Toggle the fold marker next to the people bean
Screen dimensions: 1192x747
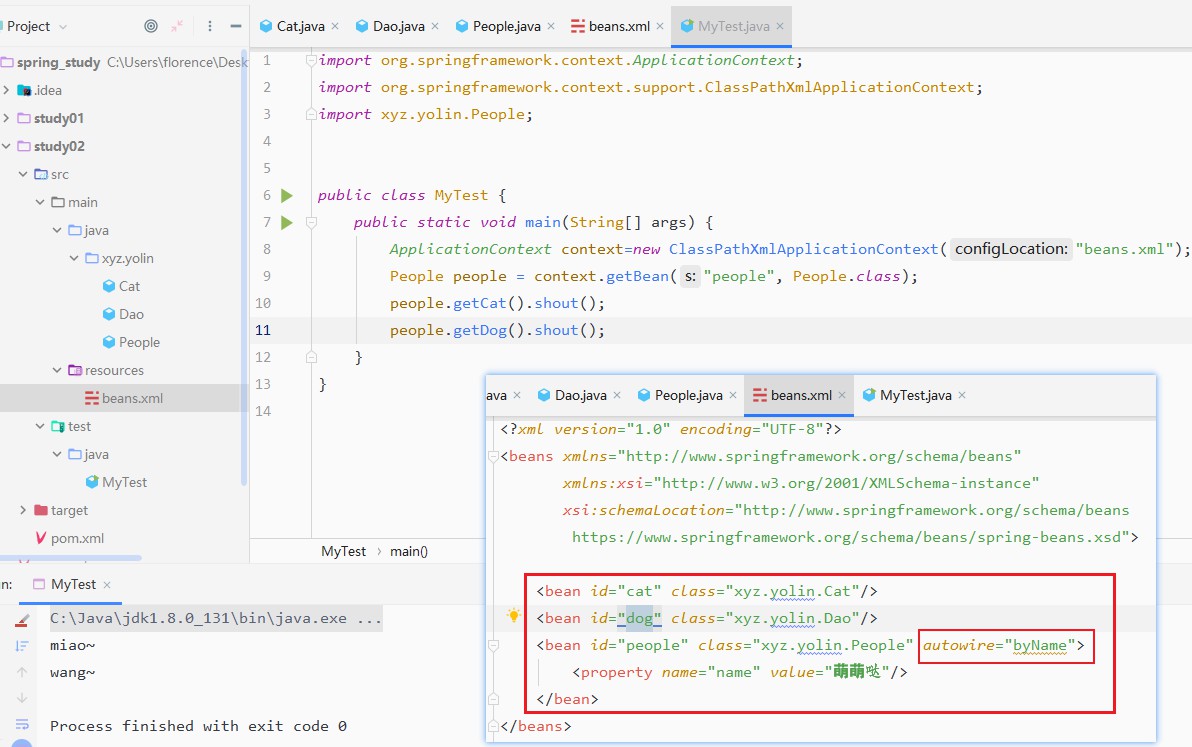492,646
